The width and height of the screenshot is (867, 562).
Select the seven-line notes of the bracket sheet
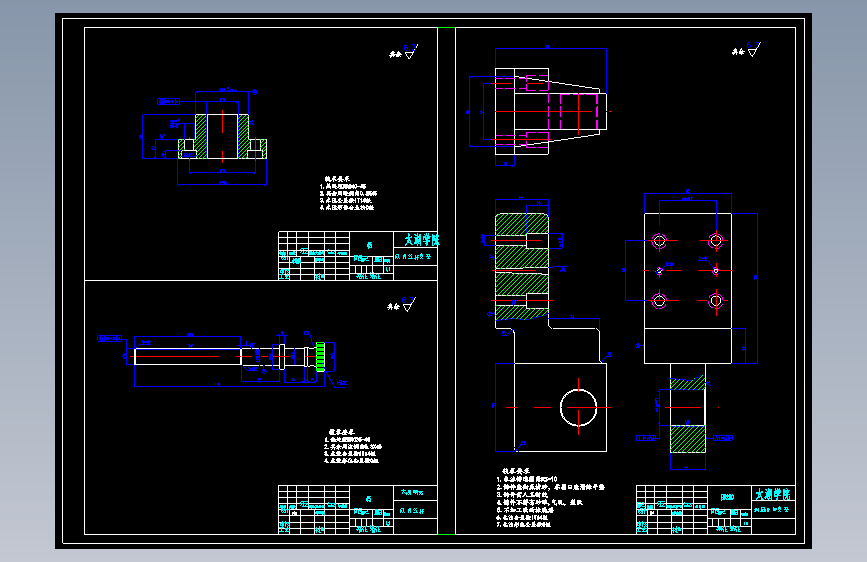pyautogui.click(x=551, y=498)
